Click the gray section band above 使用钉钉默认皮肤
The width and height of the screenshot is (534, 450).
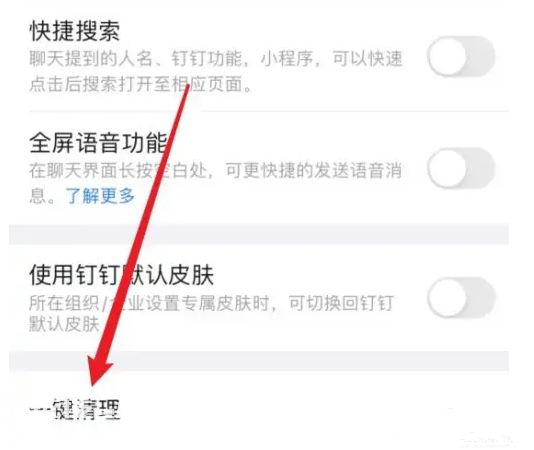pyautogui.click(x=259, y=234)
